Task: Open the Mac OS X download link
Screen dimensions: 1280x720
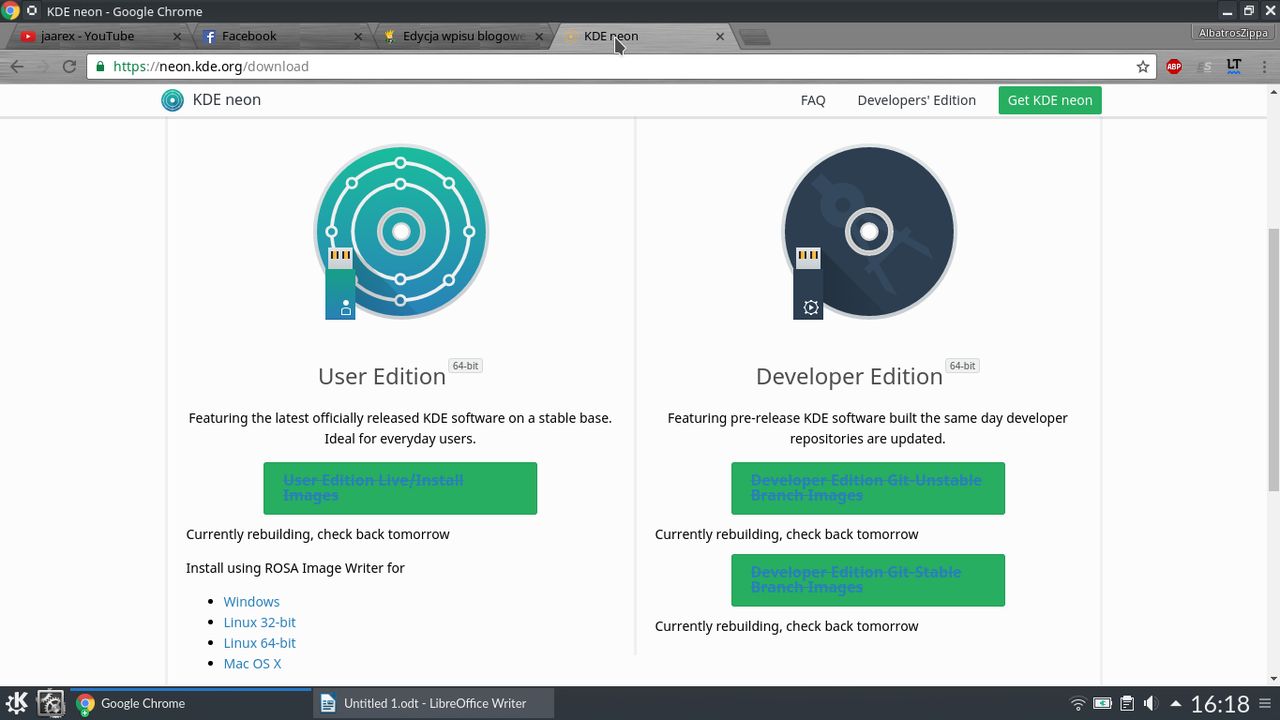Action: pos(252,664)
